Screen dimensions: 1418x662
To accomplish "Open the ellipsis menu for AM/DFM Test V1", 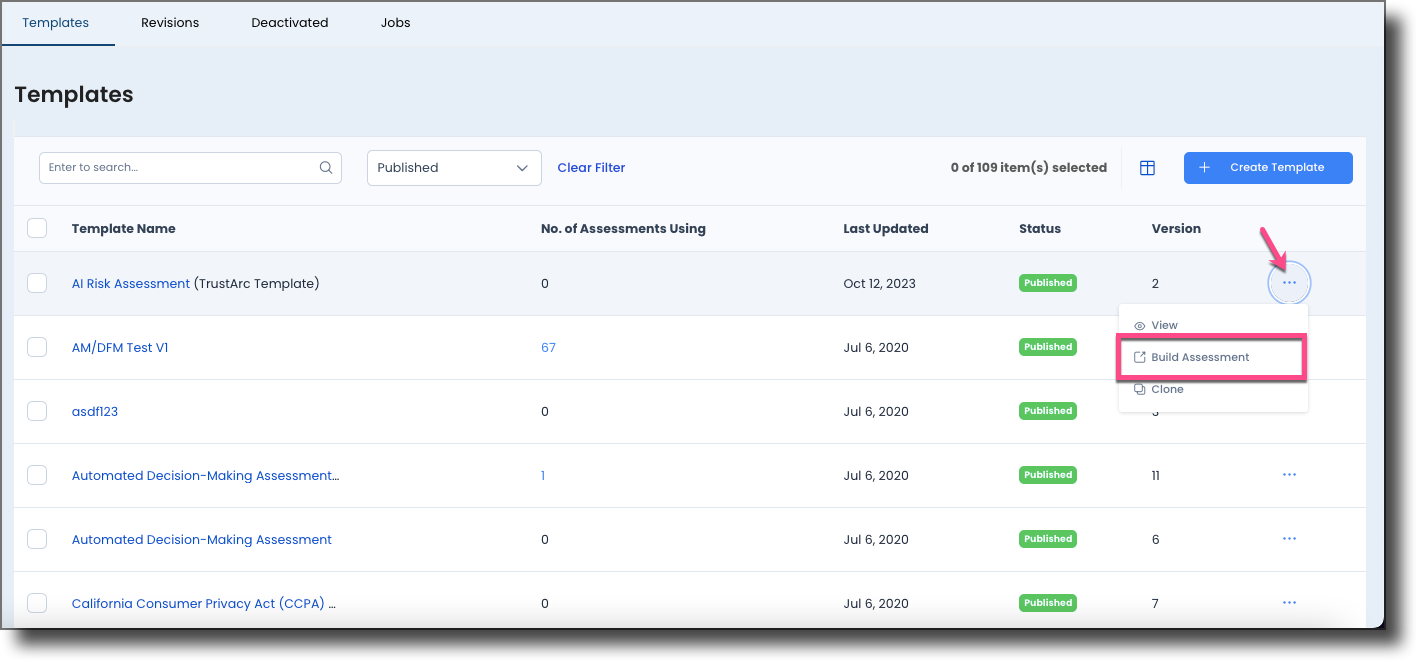I will [1289, 347].
